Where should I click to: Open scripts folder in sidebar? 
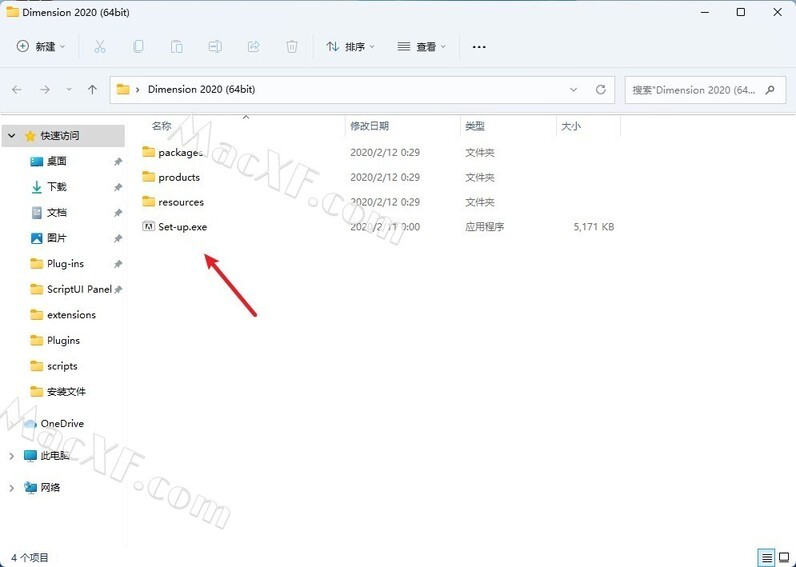click(62, 366)
